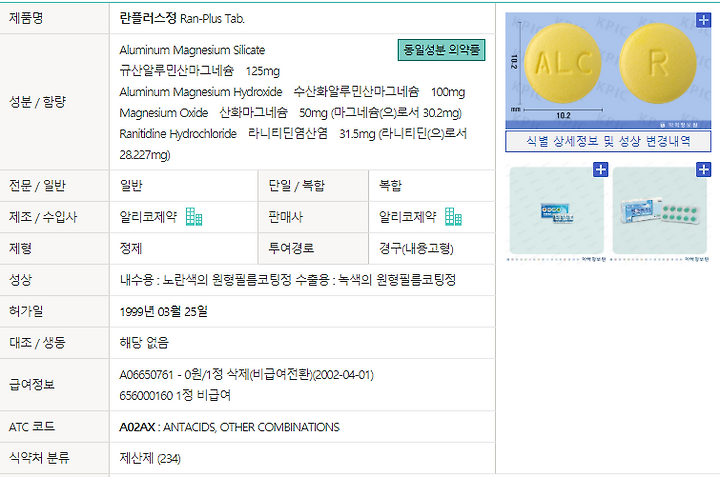Screen dimensions: 720x477
Task: Open manufacturer 알리코제약 building icon in 제조/수입사 row
Action: (194, 217)
